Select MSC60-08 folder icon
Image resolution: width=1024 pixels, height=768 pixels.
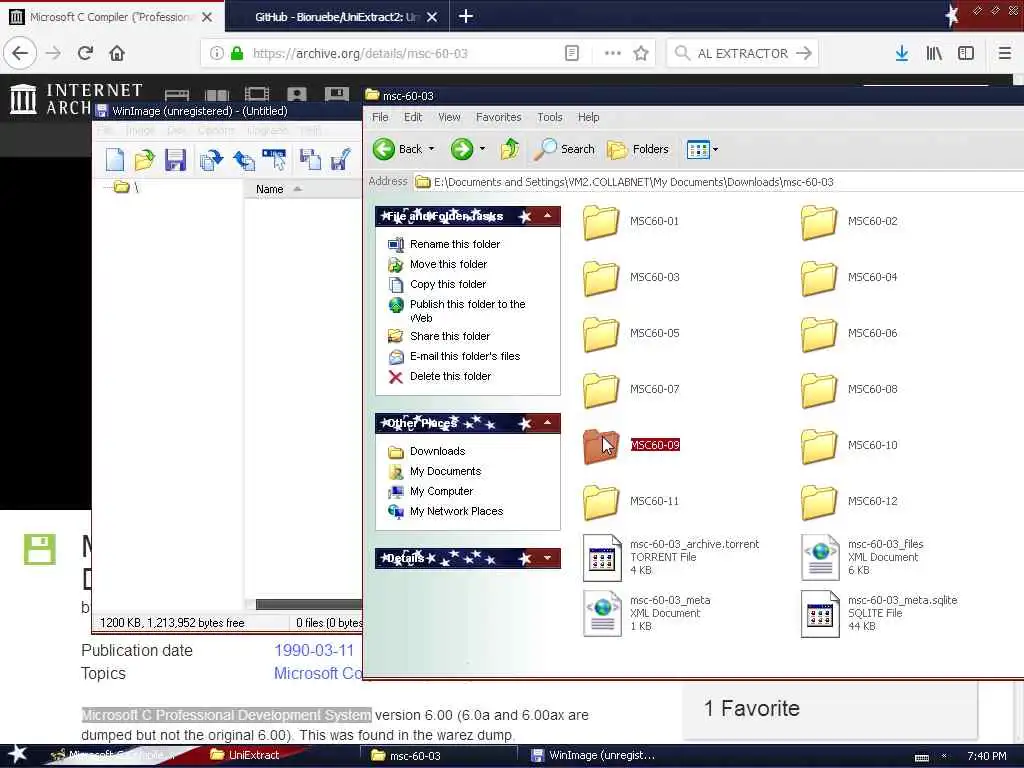coord(819,390)
